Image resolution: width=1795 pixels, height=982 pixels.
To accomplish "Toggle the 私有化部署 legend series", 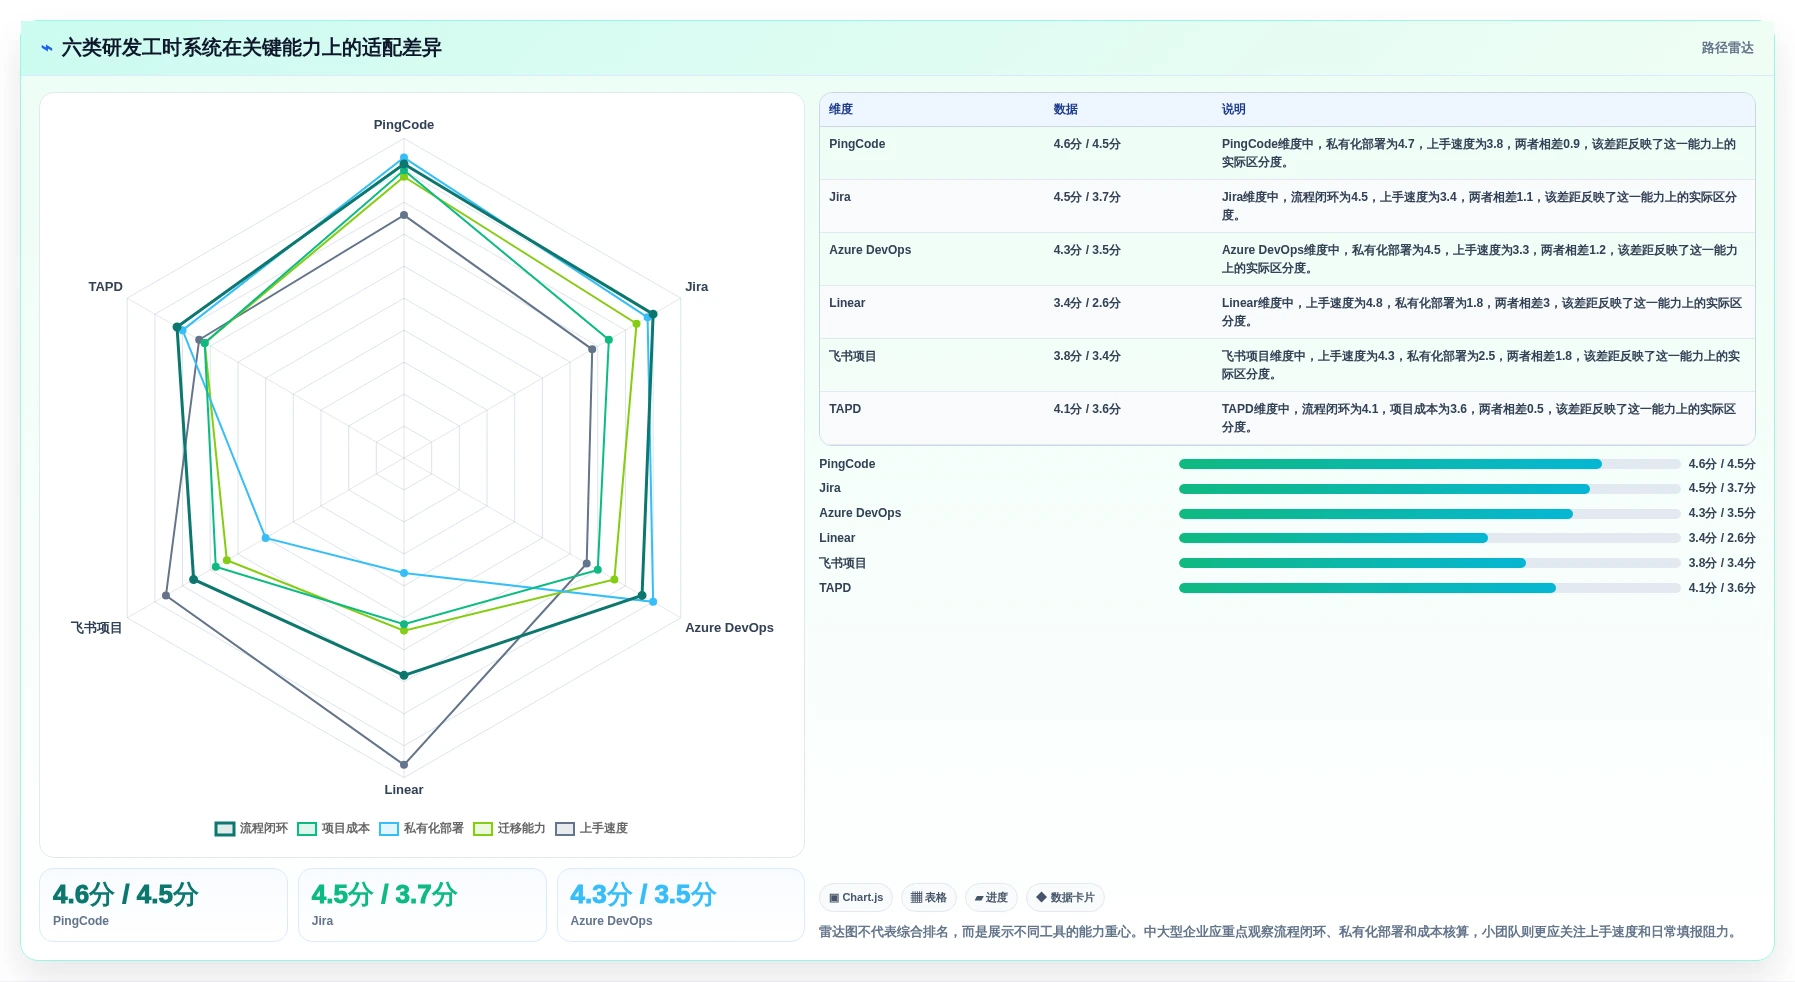I will click(421, 828).
